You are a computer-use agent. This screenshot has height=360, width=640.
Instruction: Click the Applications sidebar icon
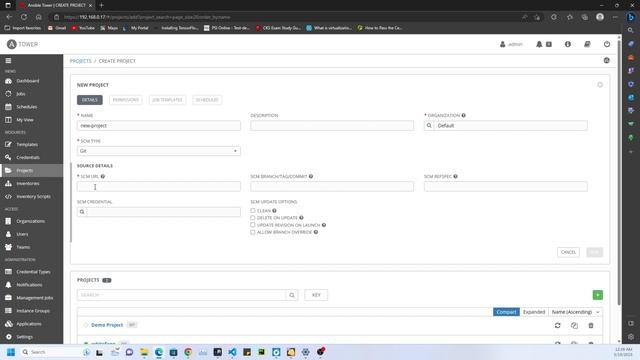[8, 324]
